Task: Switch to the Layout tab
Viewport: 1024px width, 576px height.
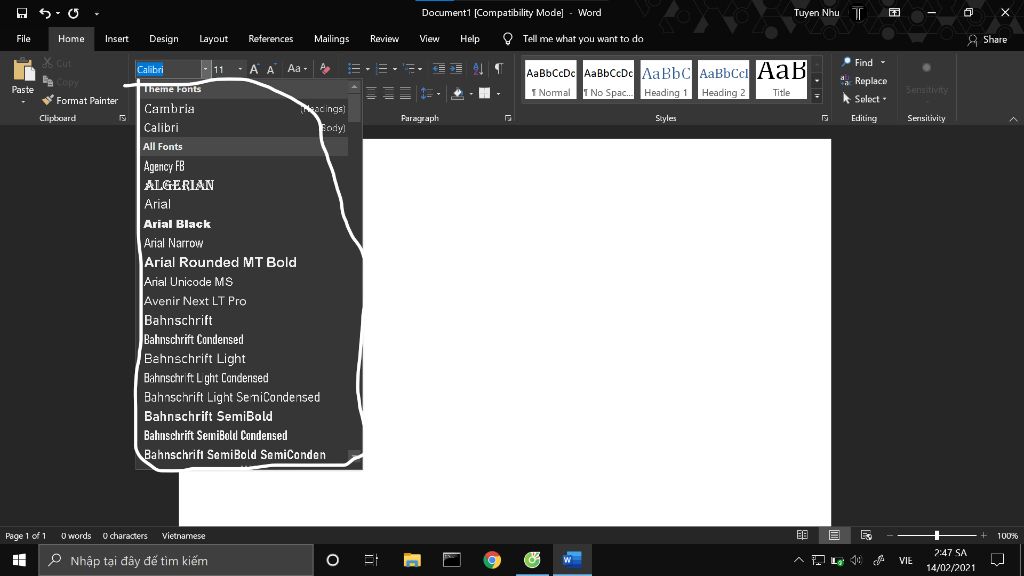Action: point(213,39)
